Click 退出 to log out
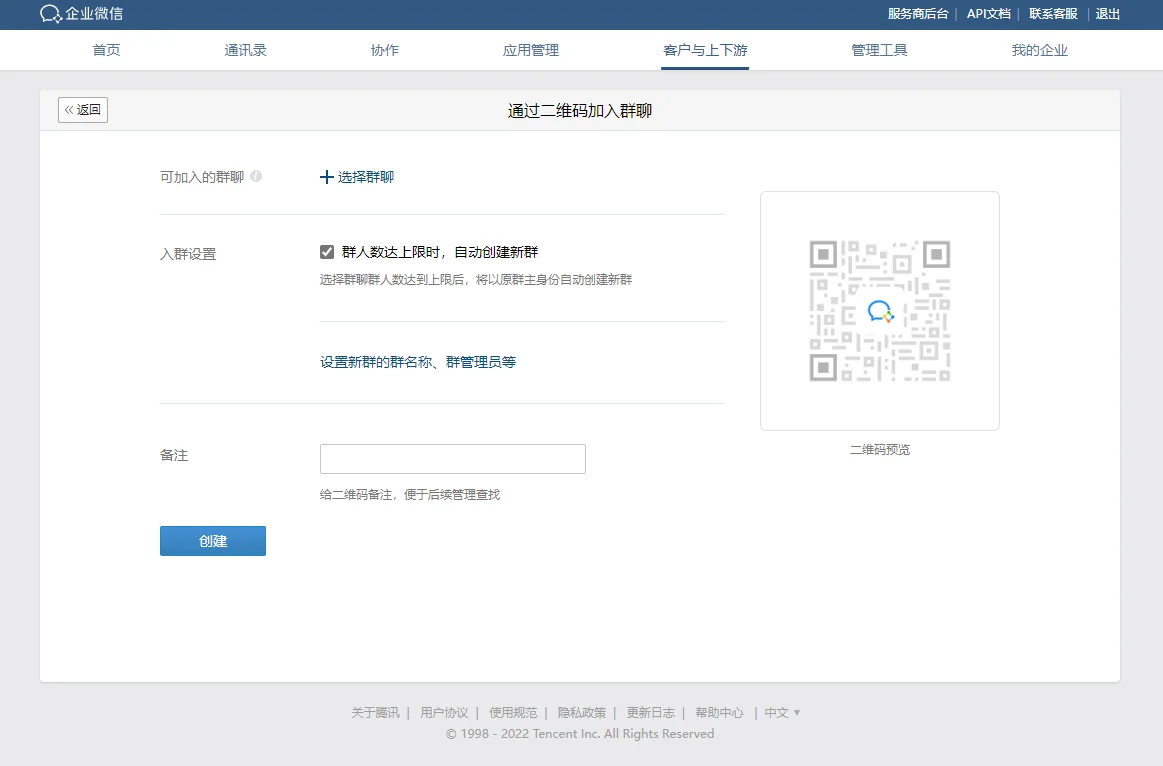The width and height of the screenshot is (1163, 766). [1107, 14]
